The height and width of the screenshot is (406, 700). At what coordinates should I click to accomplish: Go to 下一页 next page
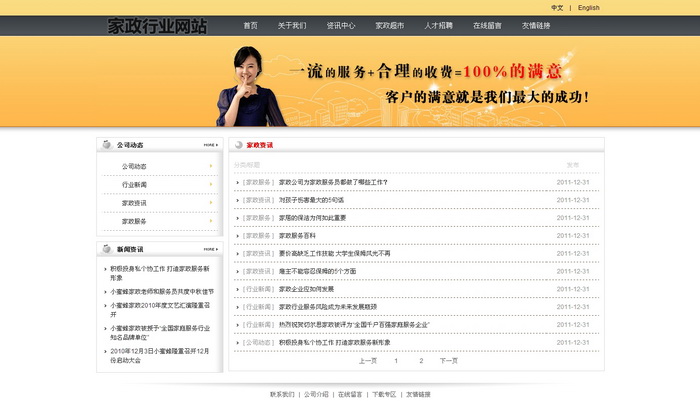[x=448, y=360]
